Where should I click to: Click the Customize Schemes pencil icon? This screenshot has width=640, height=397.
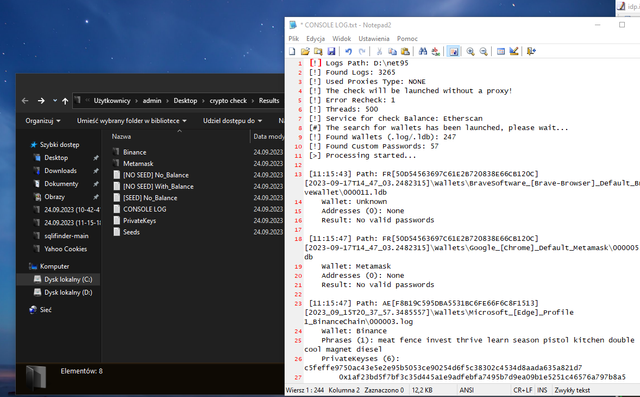(514, 51)
